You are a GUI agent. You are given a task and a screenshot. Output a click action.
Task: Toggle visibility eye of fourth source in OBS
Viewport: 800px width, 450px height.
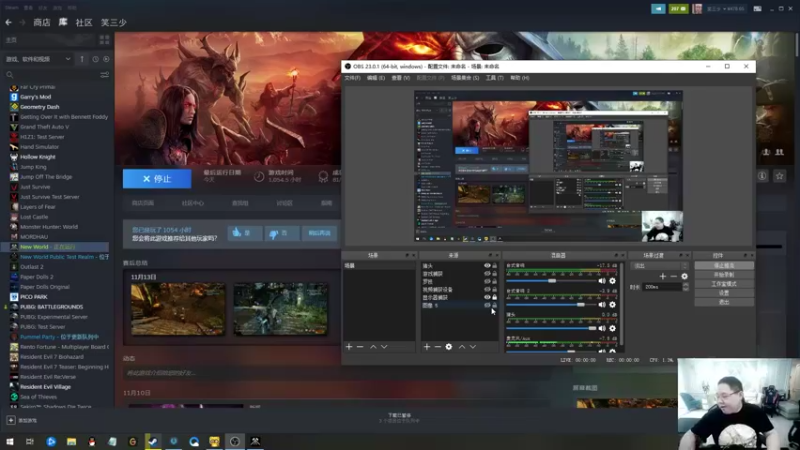click(487, 289)
